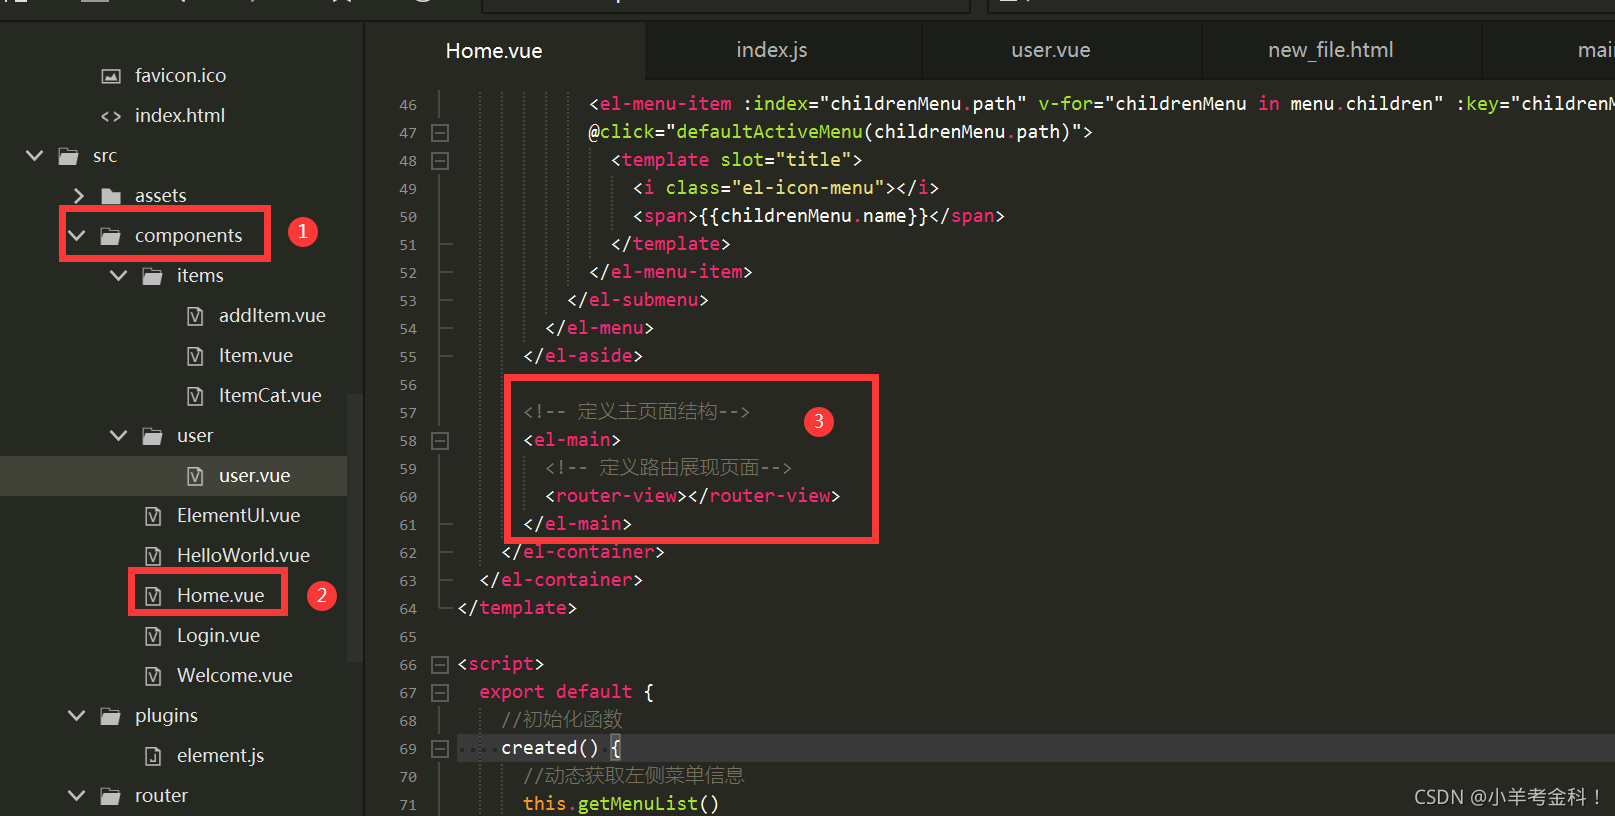
Task: Fold template slot block at line 48
Action: (440, 161)
